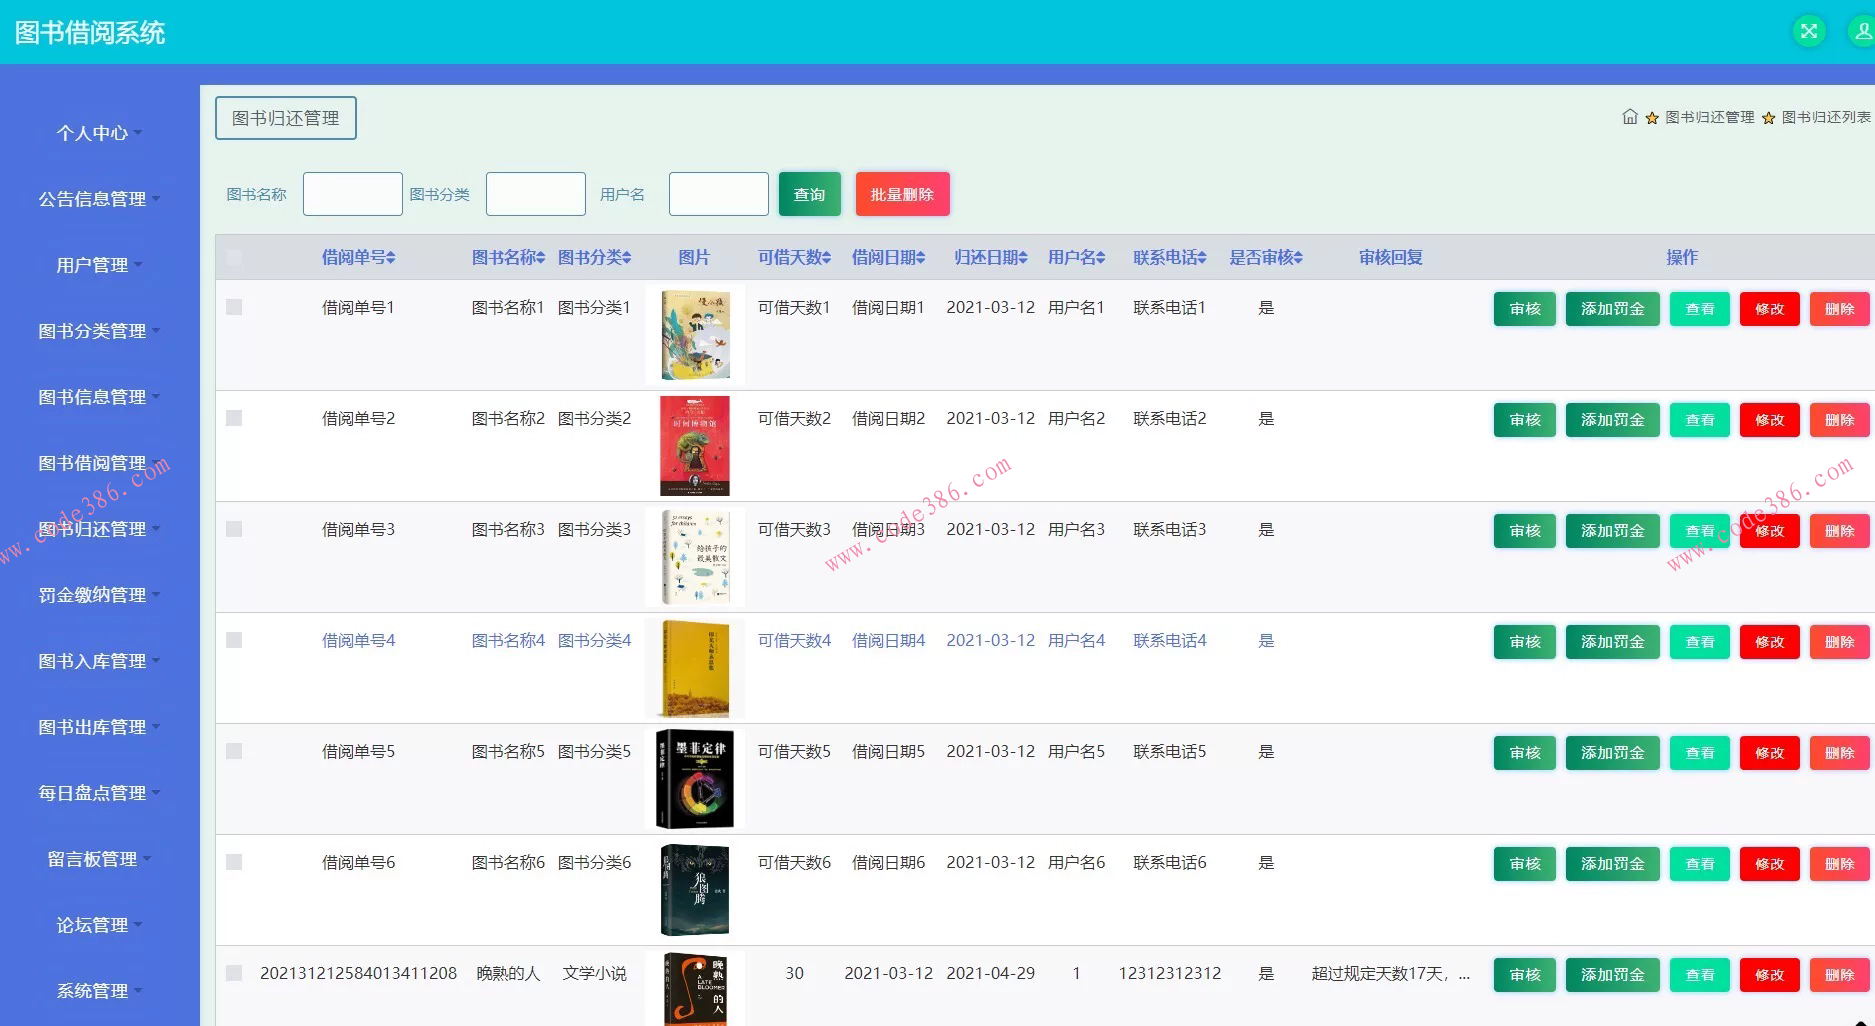
Task: Sort the table by 归还日期 column
Action: [x=990, y=257]
